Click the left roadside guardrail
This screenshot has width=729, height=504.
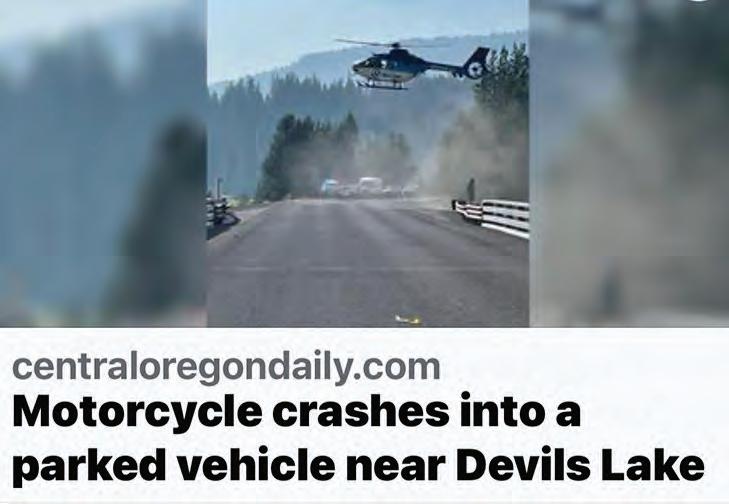pos(219,211)
